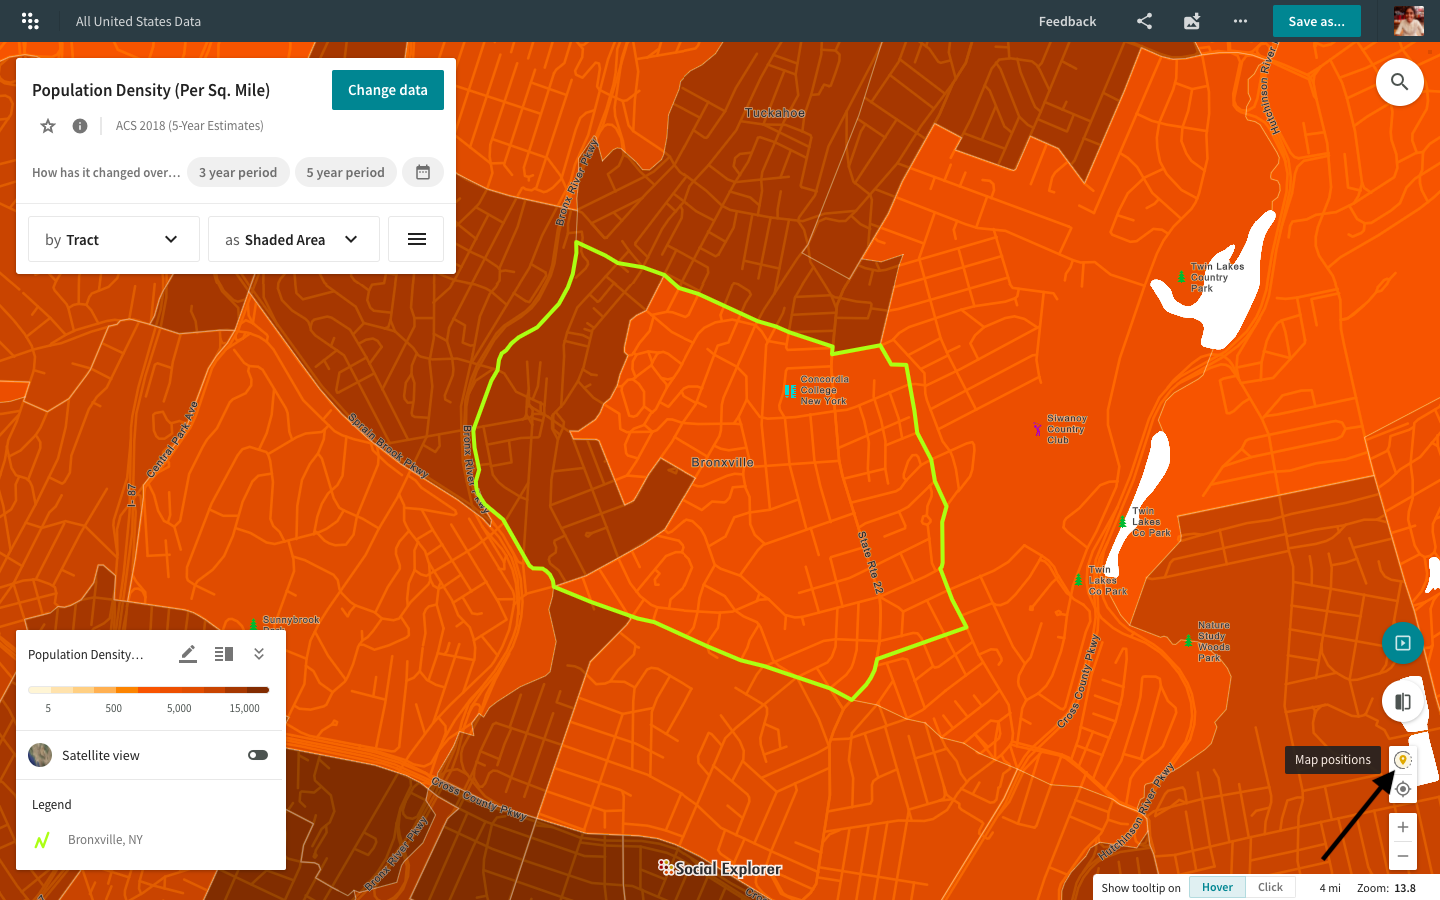Toggle Satellite view on
This screenshot has width=1440, height=900.
click(x=257, y=755)
